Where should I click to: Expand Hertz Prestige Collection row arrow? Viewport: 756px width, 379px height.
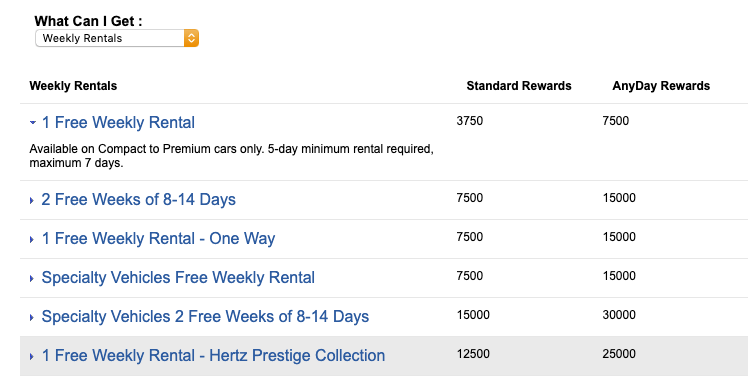click(x=32, y=356)
